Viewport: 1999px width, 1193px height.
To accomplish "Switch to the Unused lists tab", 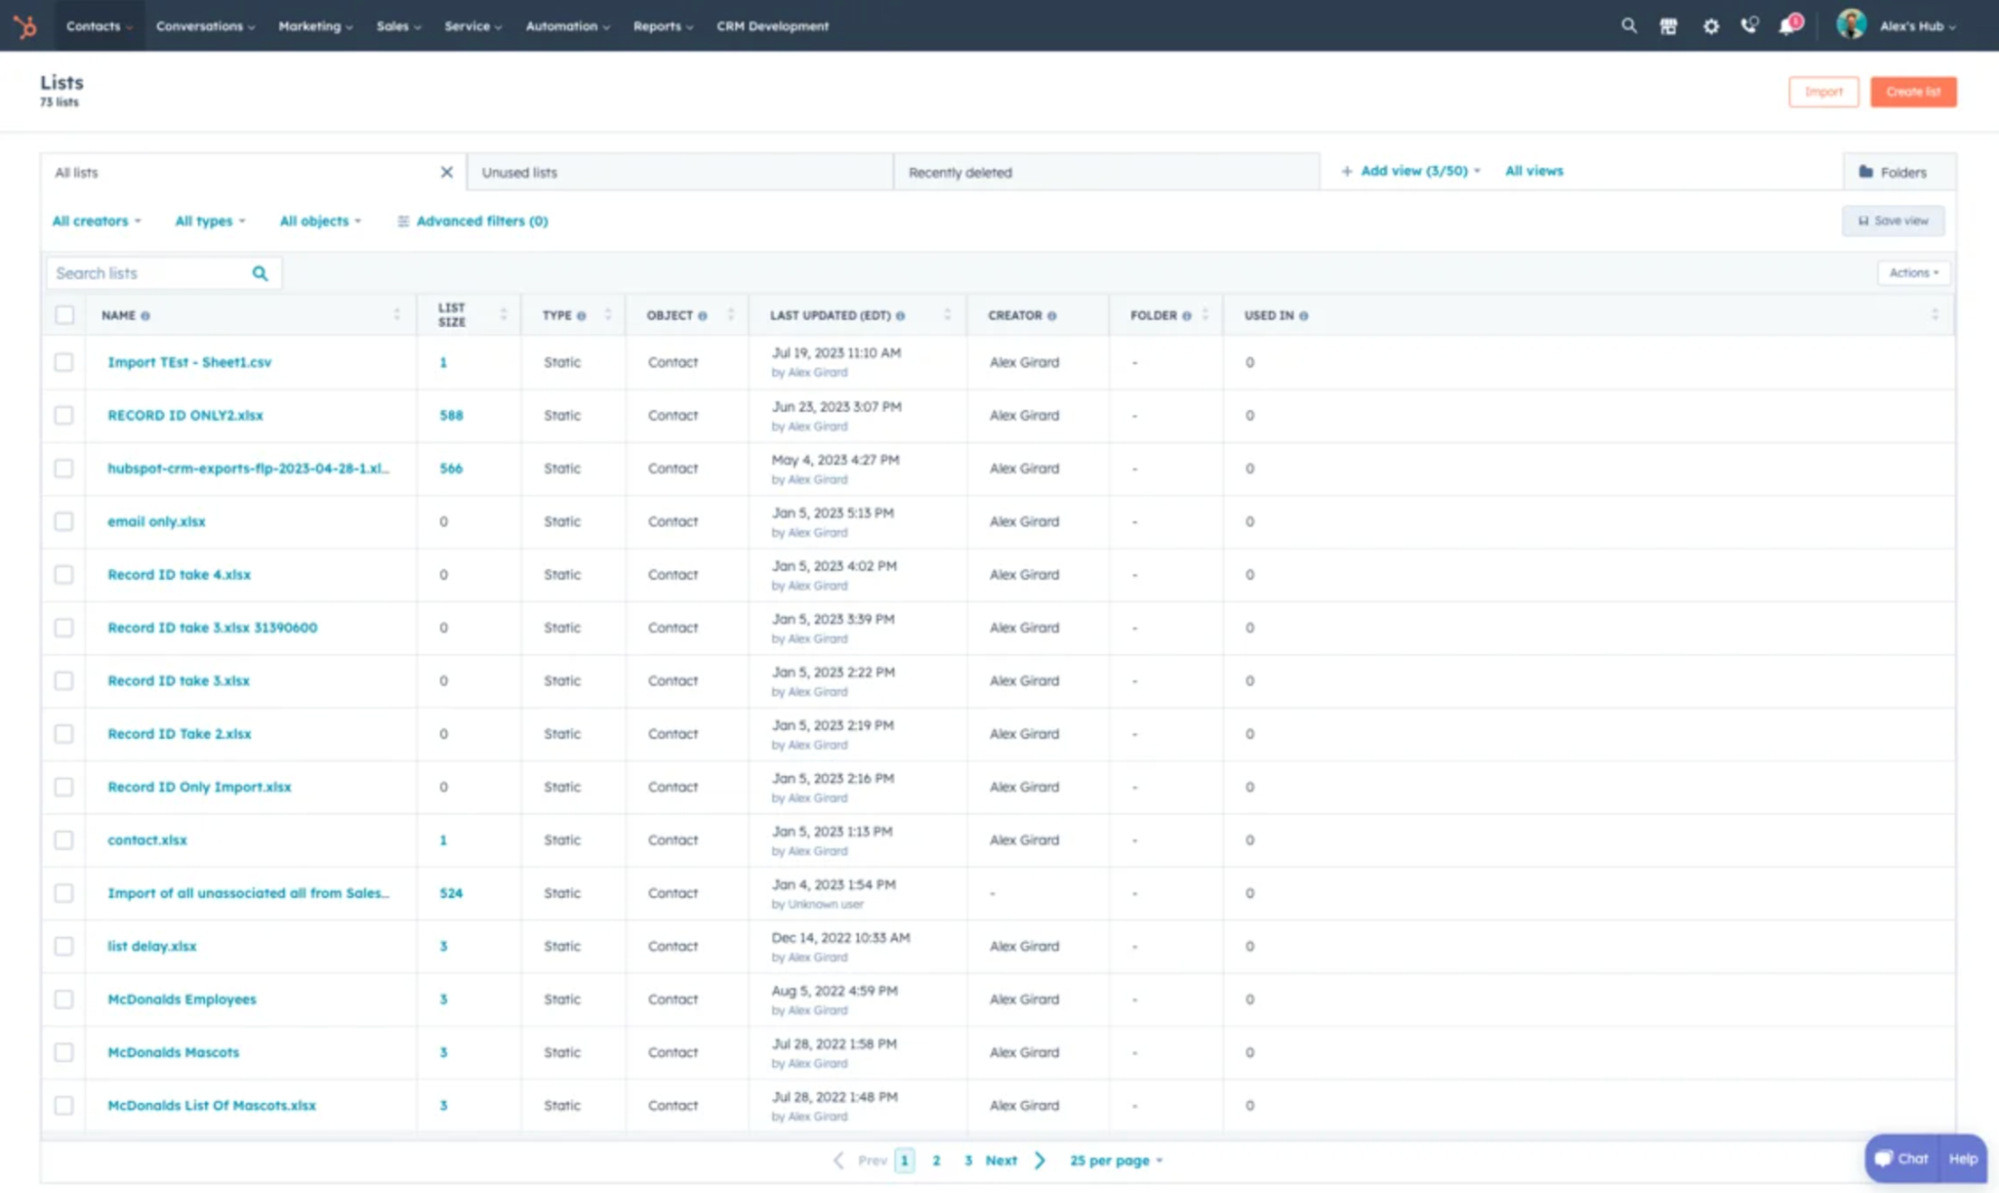I will (x=679, y=172).
